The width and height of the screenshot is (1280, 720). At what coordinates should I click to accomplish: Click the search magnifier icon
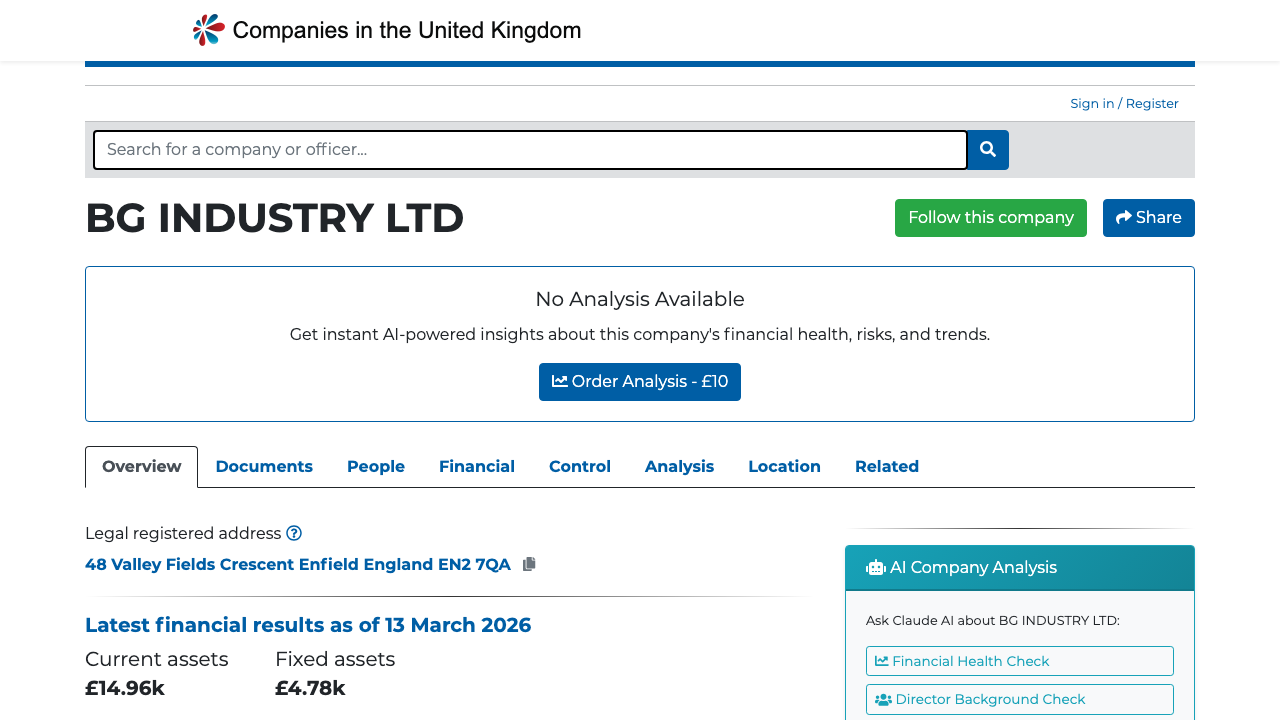pyautogui.click(x=987, y=149)
